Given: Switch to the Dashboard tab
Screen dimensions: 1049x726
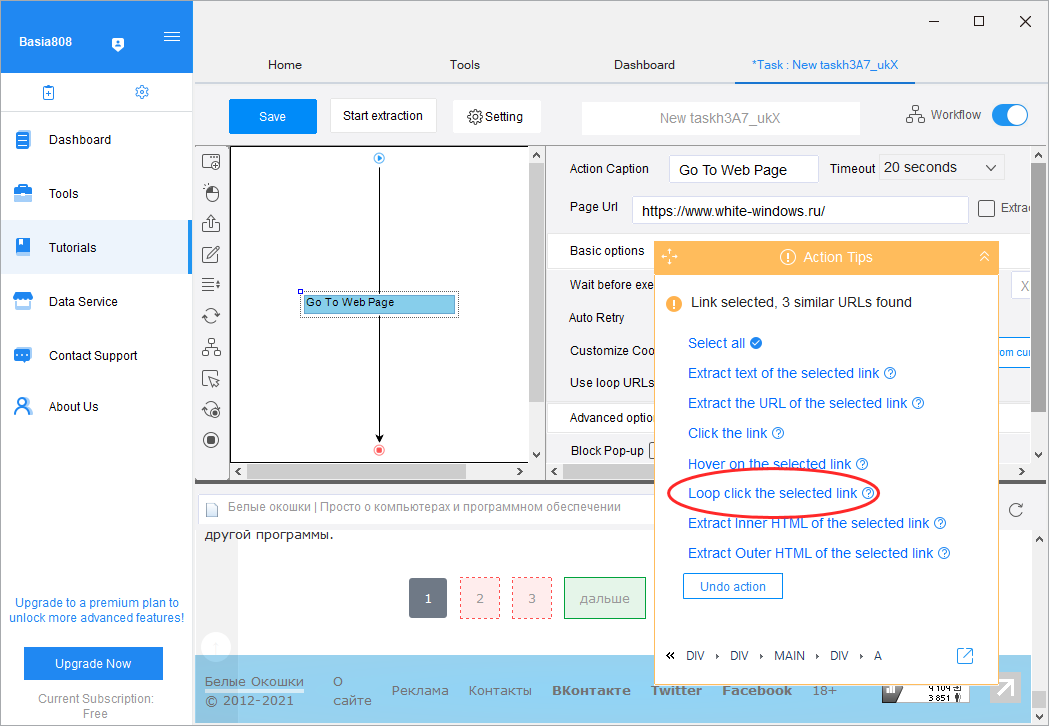Looking at the screenshot, I should point(644,65).
